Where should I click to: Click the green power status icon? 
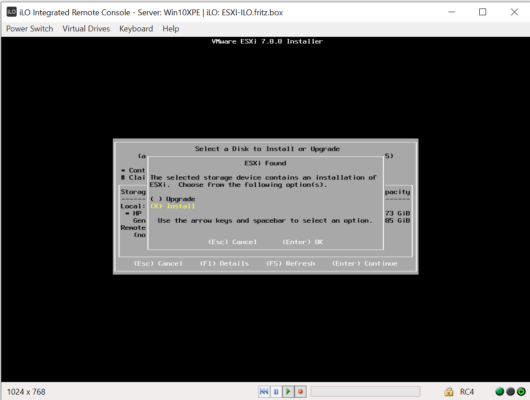pyautogui.click(x=521, y=392)
